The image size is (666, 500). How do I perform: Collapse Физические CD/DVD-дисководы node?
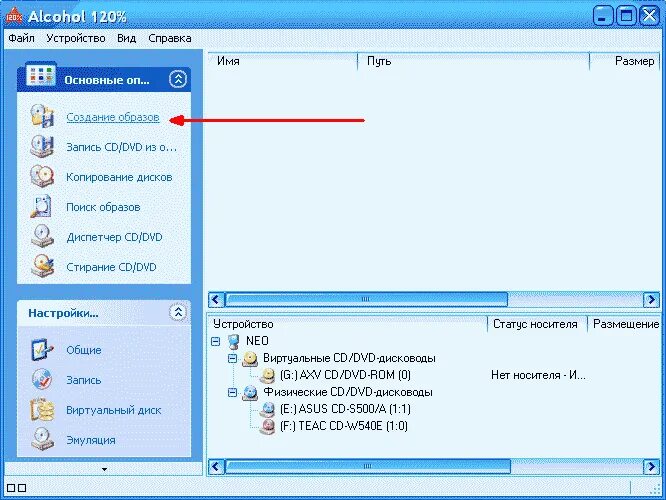[x=232, y=393]
